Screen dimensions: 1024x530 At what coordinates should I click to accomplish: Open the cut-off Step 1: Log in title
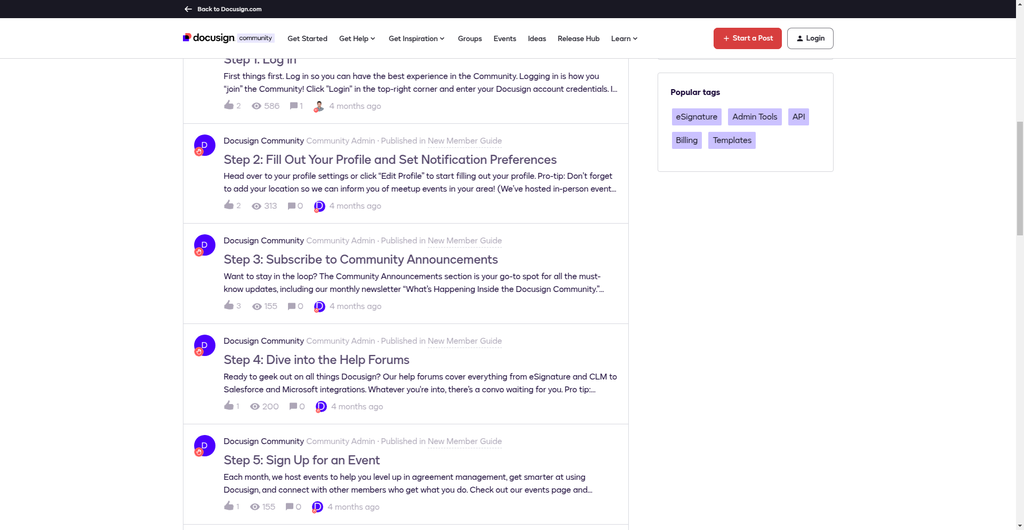tap(260, 60)
